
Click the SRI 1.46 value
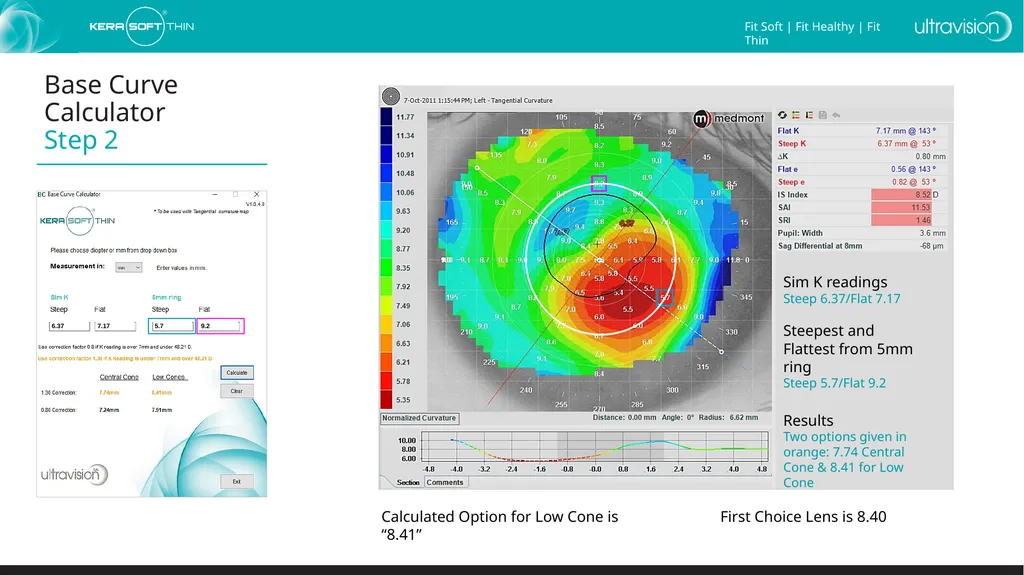[901, 220]
